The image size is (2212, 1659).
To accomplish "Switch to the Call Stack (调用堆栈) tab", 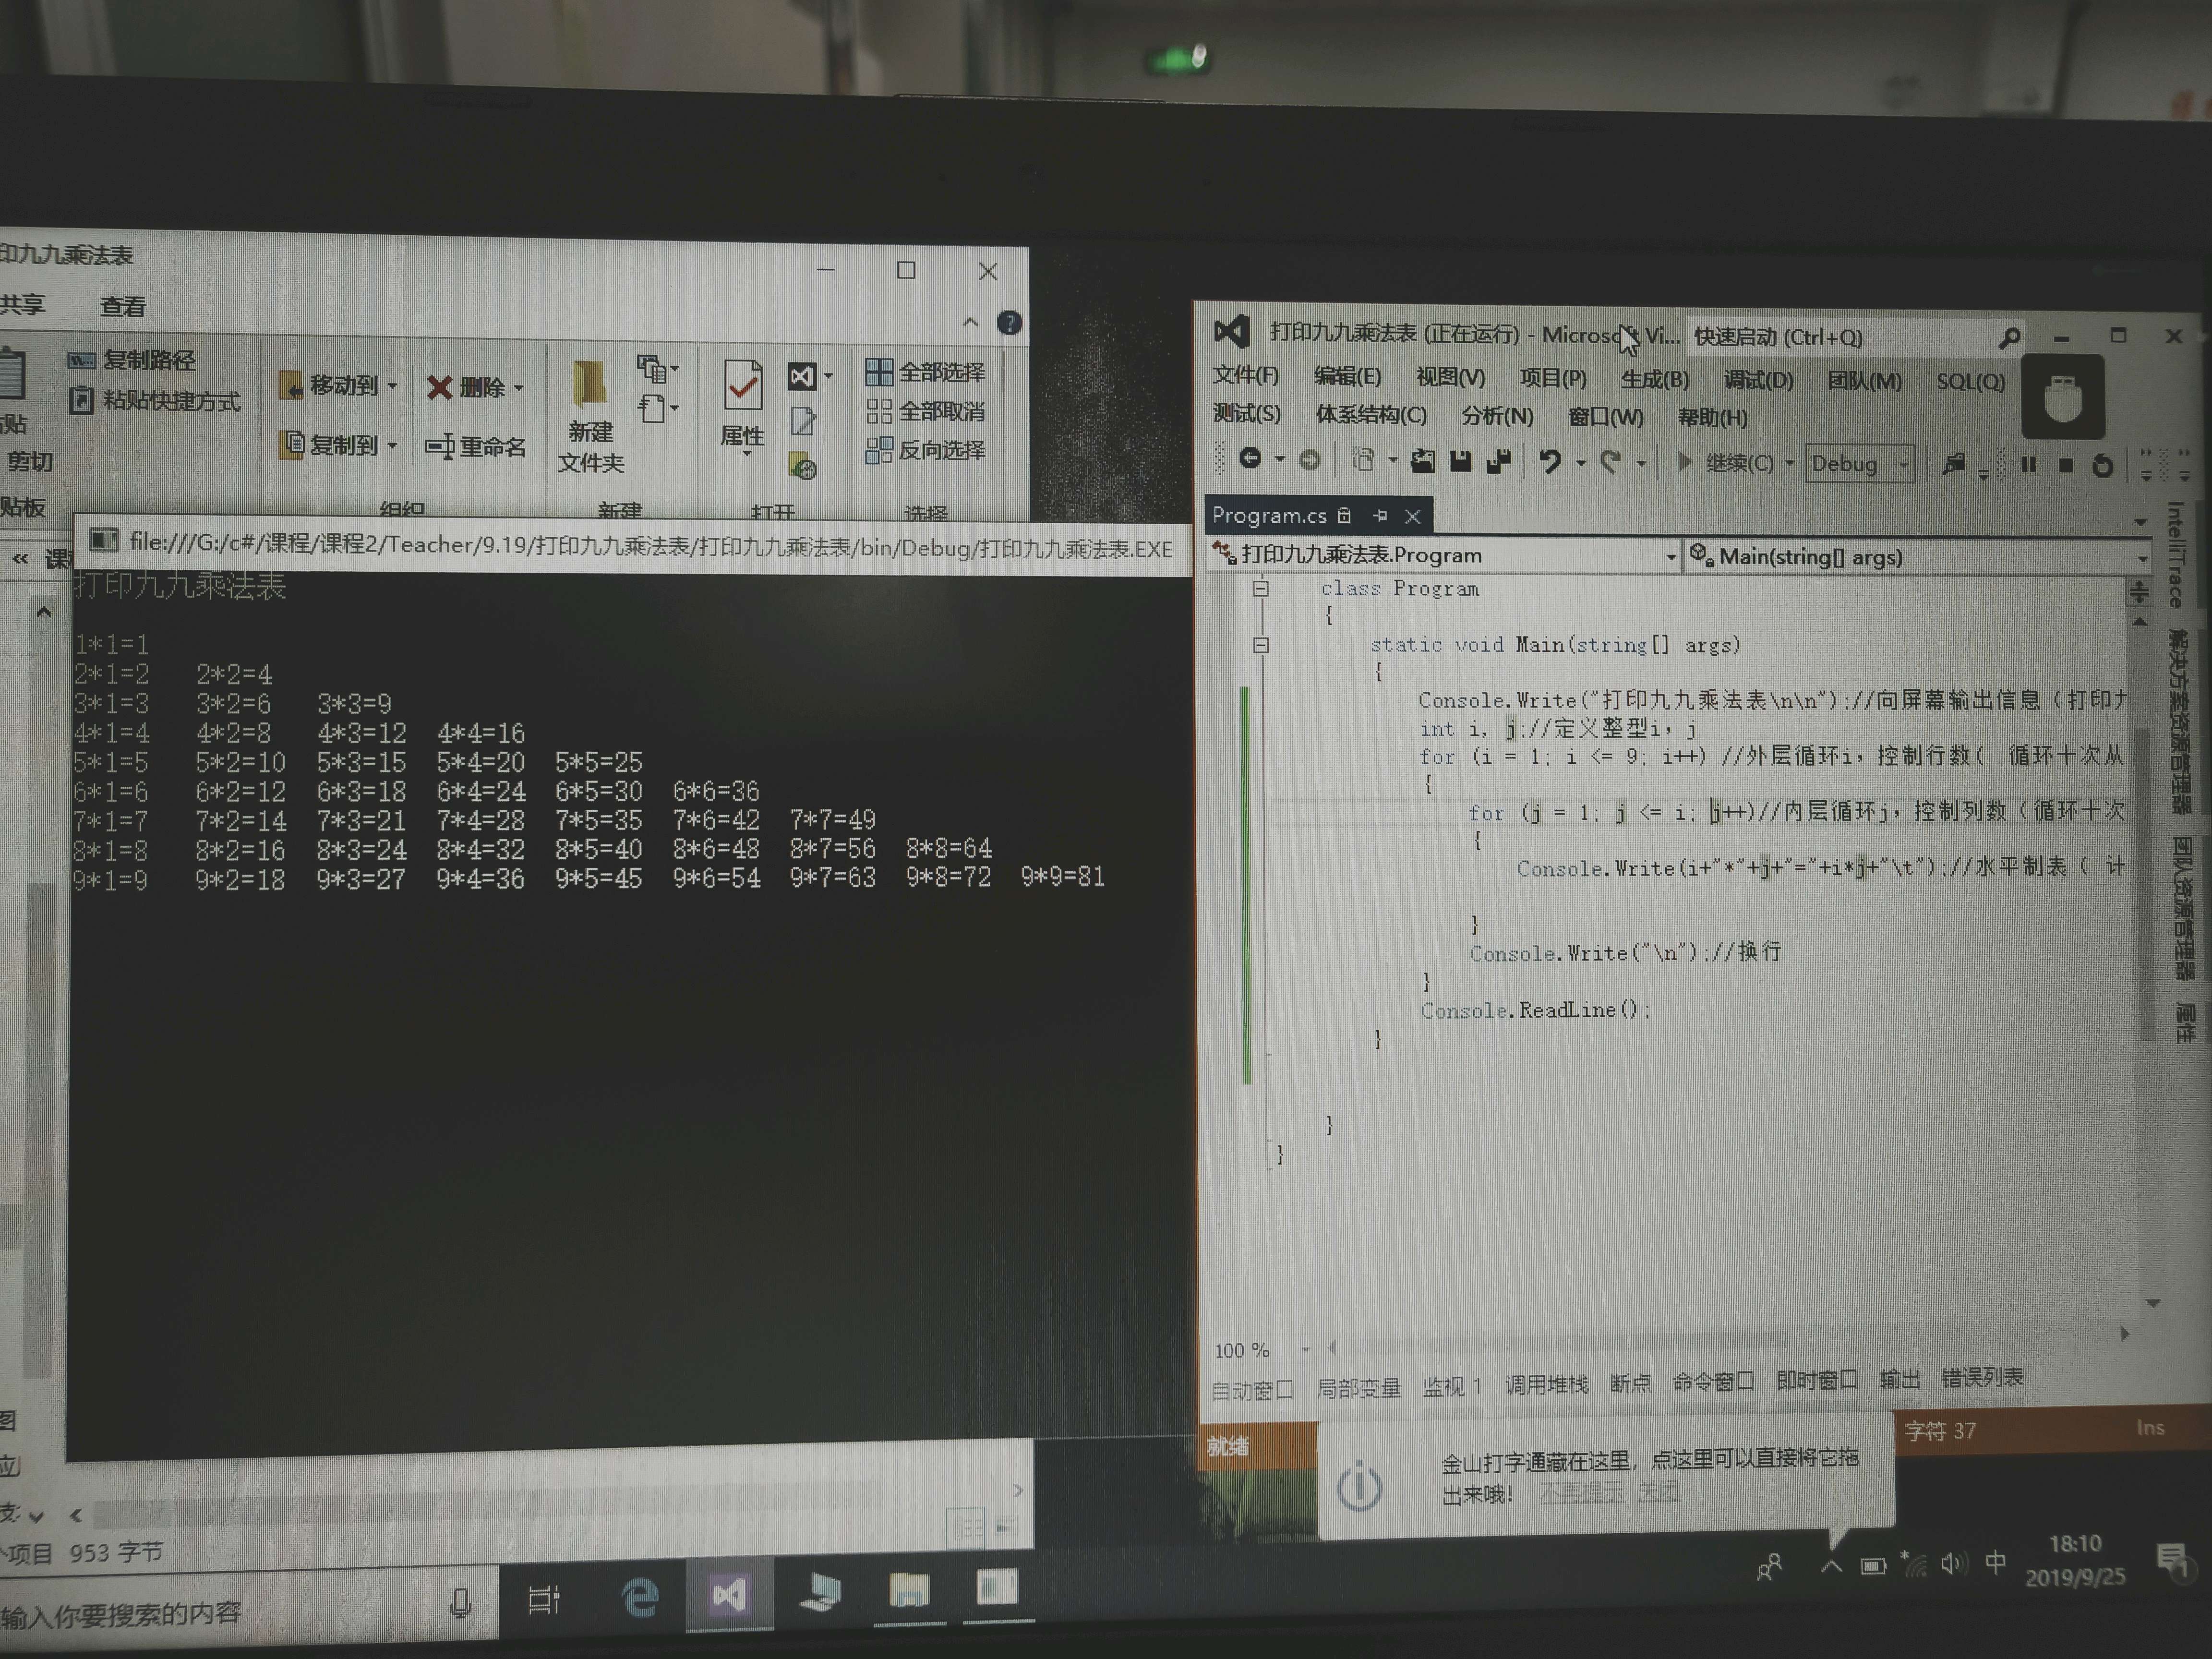I will [1546, 1385].
